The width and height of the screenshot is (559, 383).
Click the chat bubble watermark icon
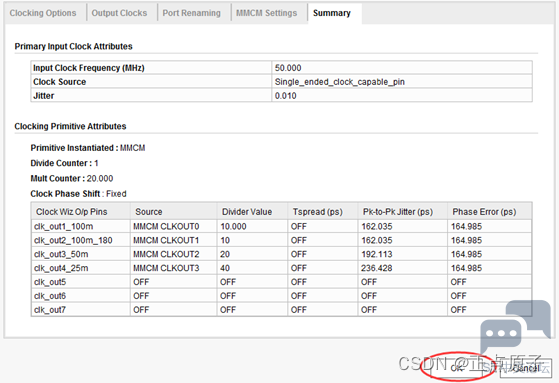515,326
